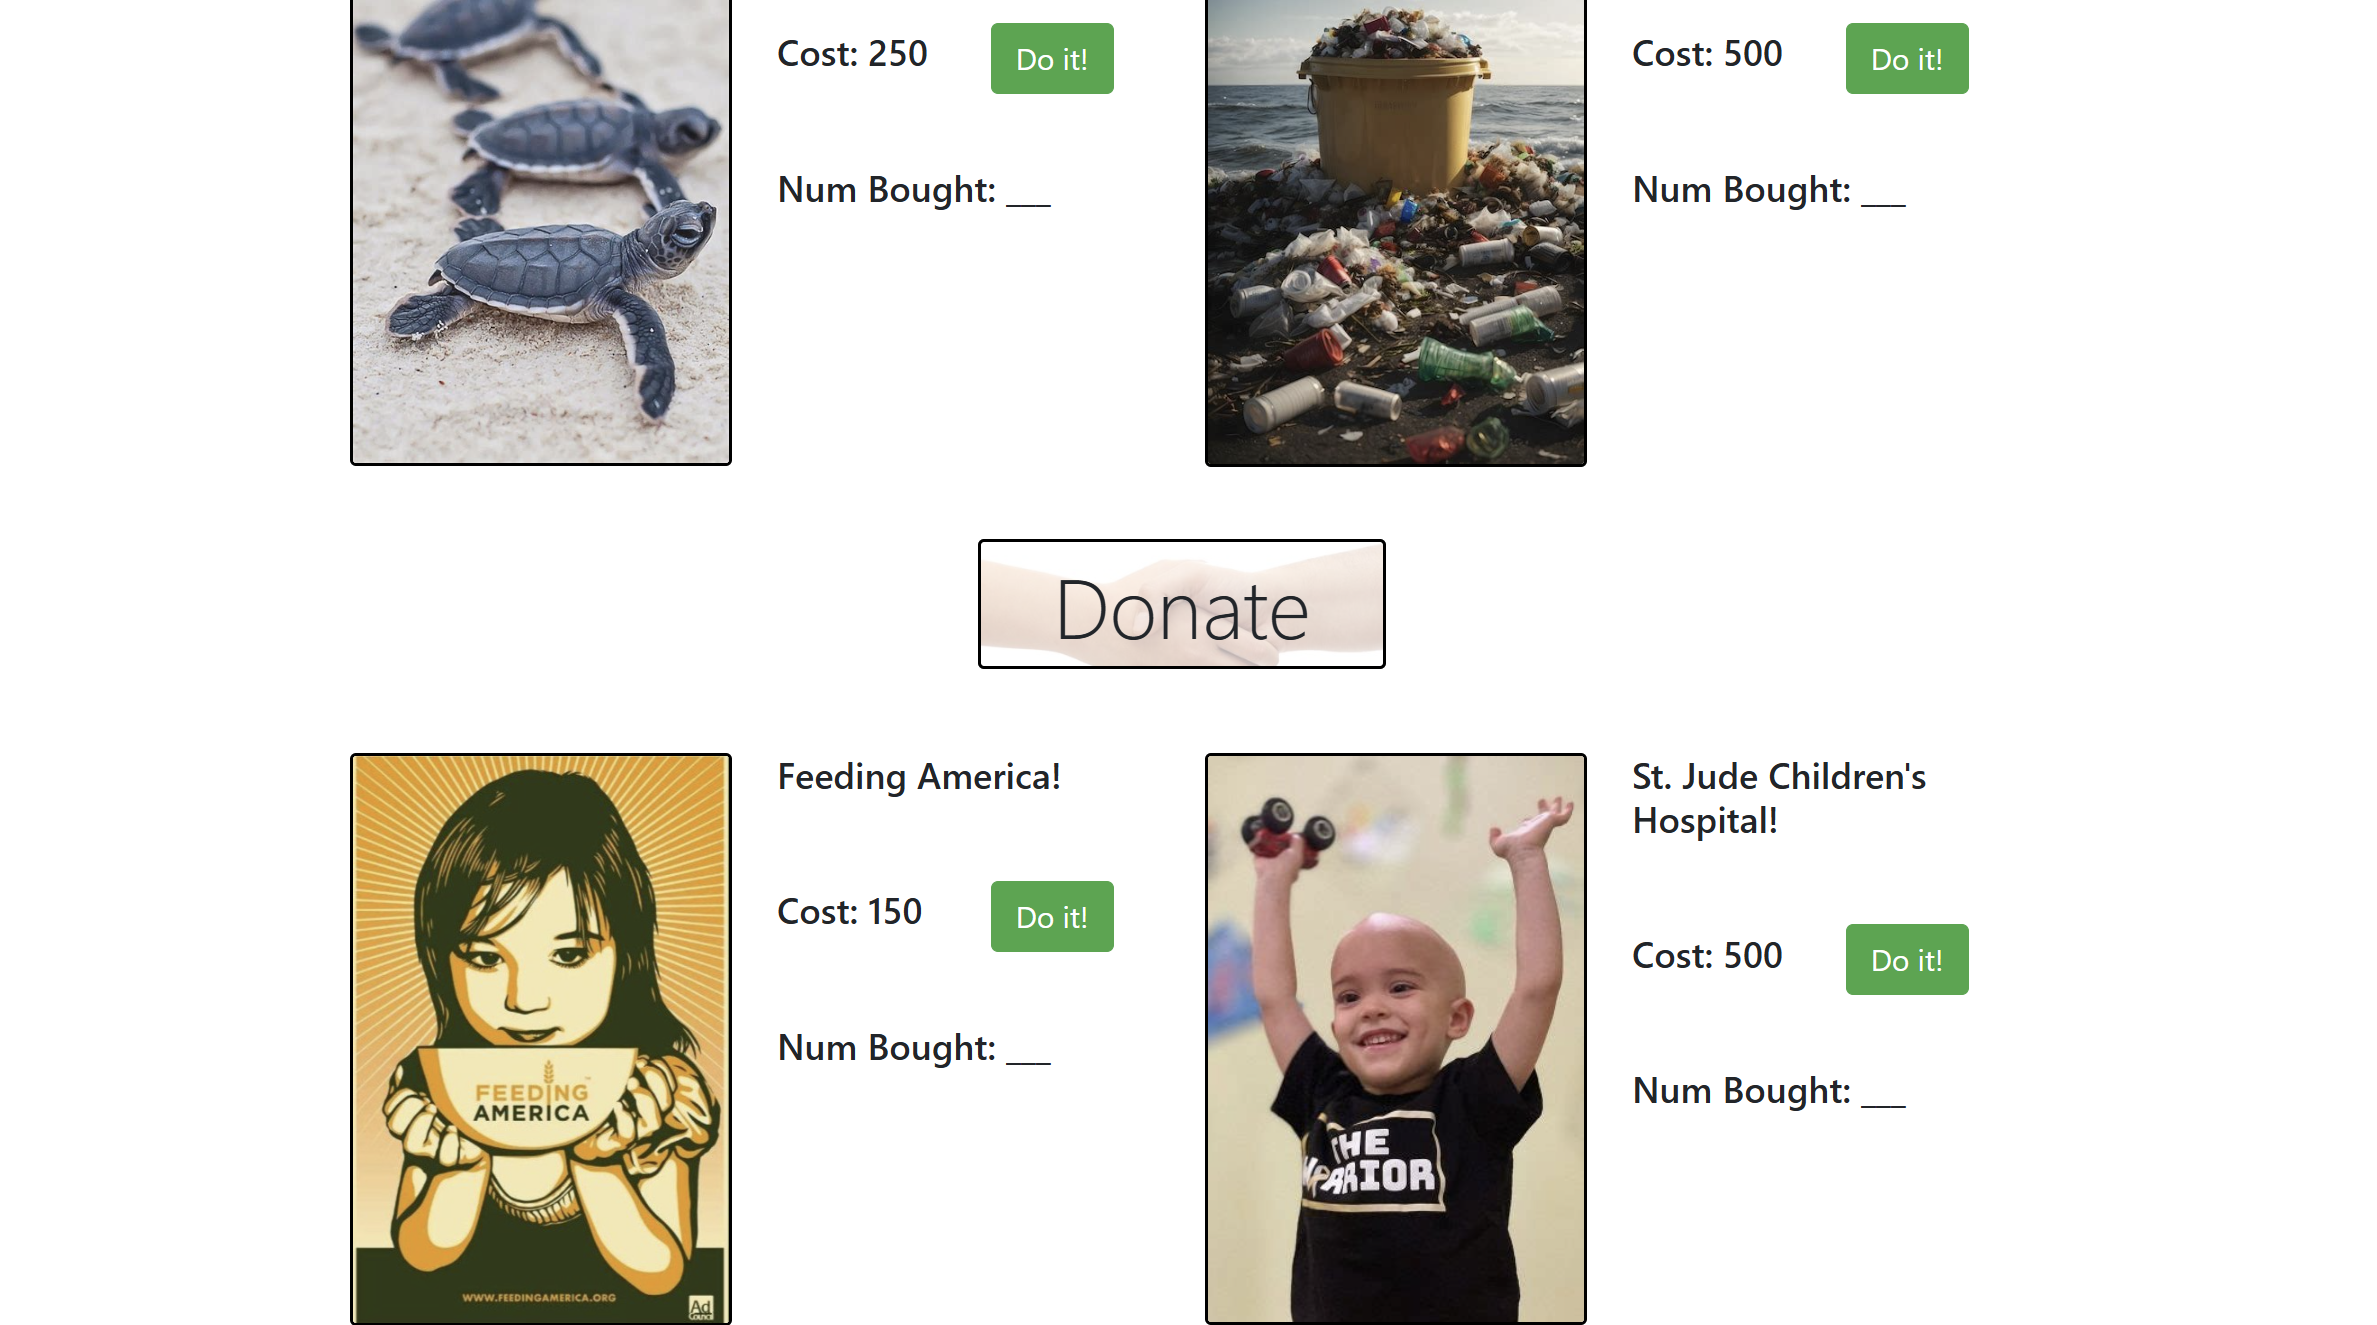Image resolution: width=2377 pixels, height=1325 pixels.
Task: Click the Cost: 250 label
Action: click(852, 54)
